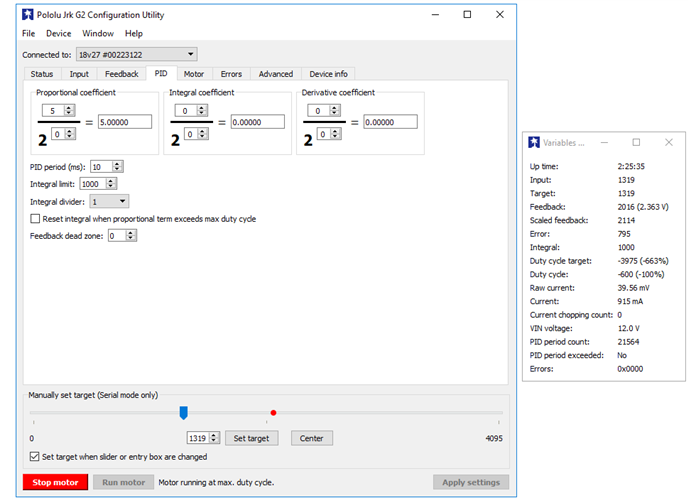Increase the Feedback dead zone value
The width and height of the screenshot is (700, 500).
131,233
